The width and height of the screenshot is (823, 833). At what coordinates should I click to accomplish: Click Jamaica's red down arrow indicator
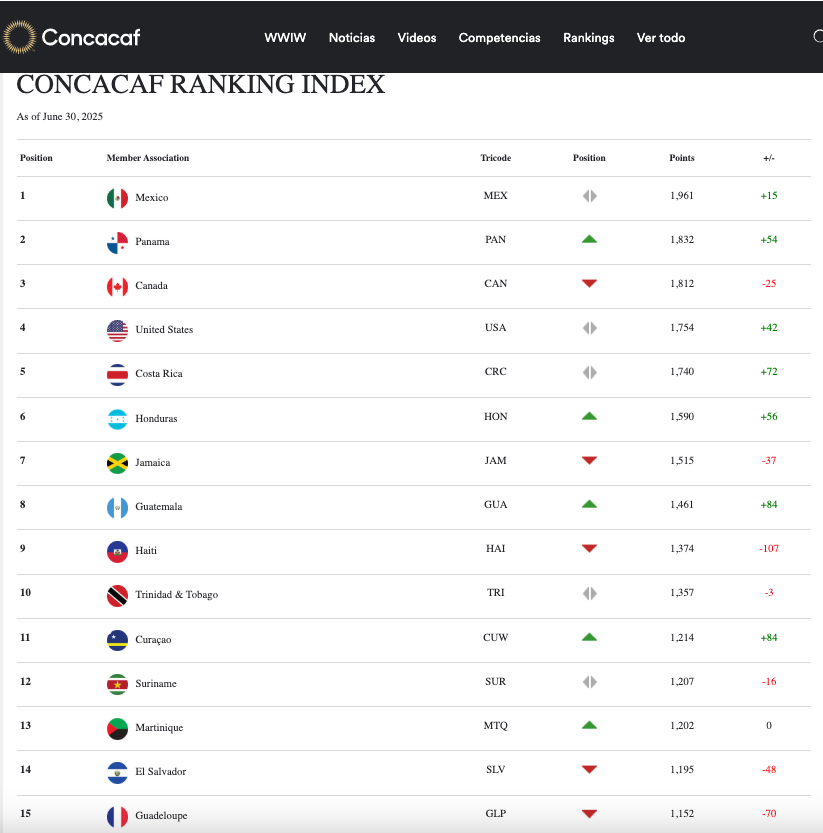(589, 461)
